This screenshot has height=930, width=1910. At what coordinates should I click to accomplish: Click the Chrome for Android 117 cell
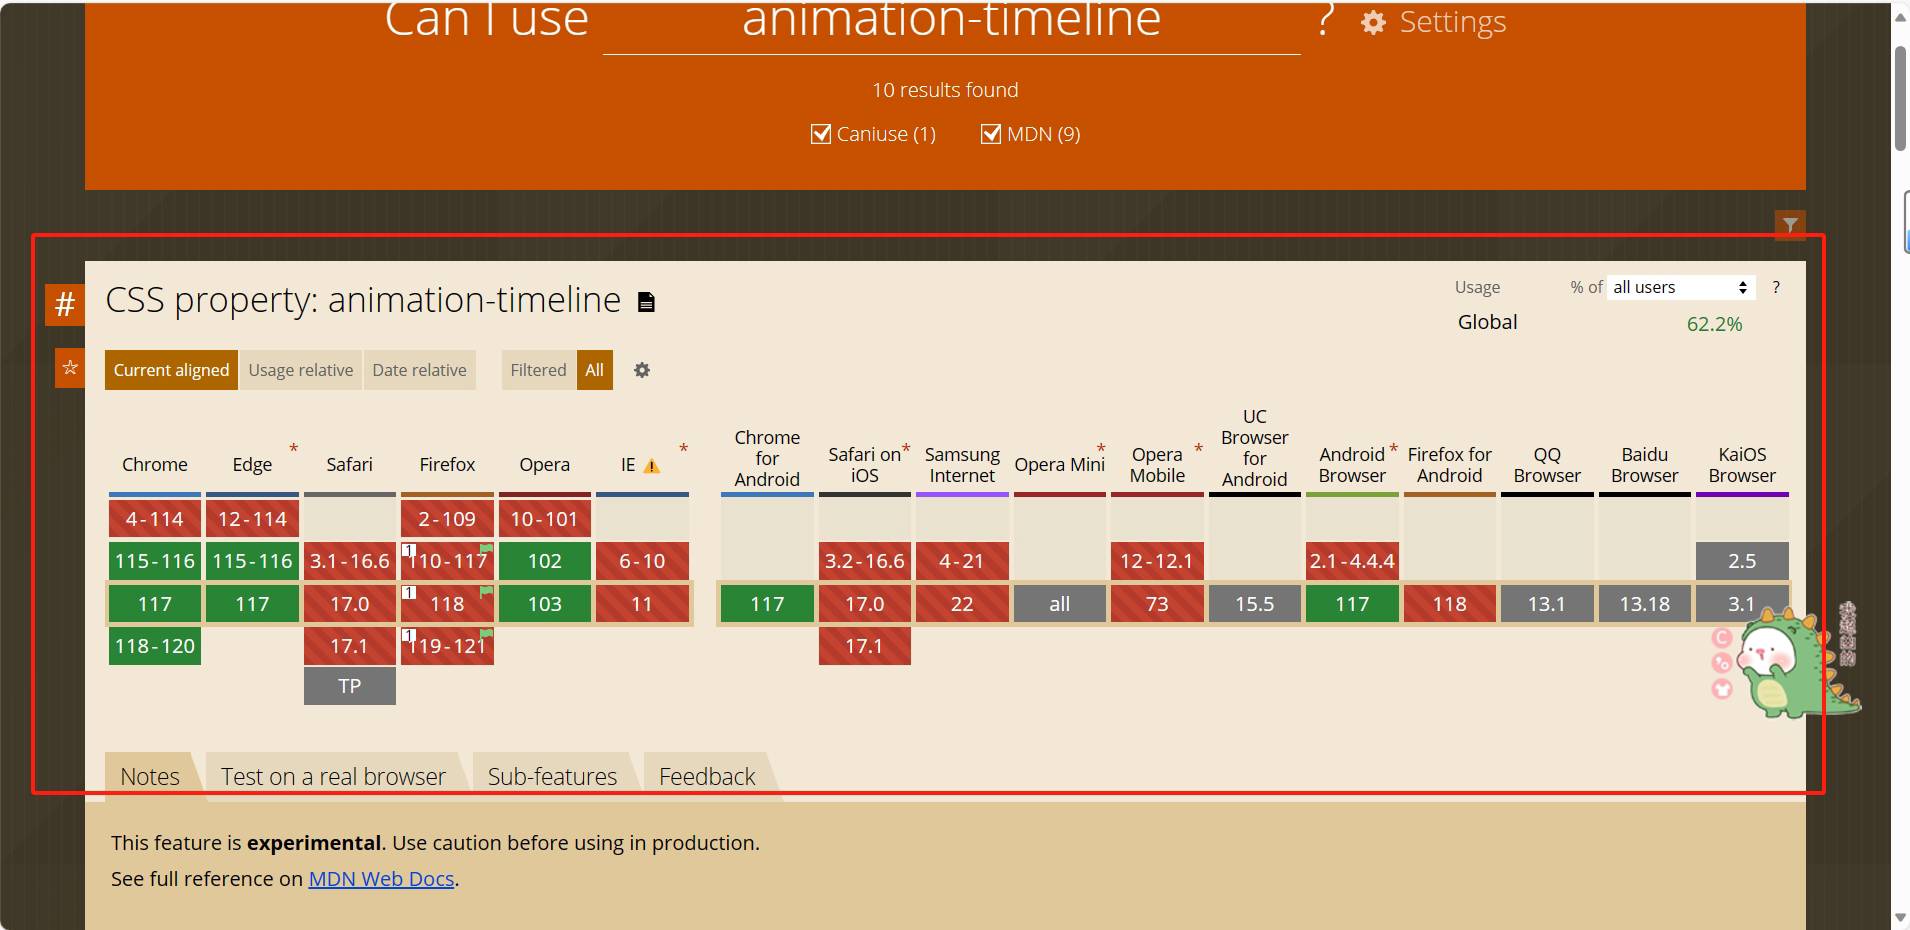767,604
